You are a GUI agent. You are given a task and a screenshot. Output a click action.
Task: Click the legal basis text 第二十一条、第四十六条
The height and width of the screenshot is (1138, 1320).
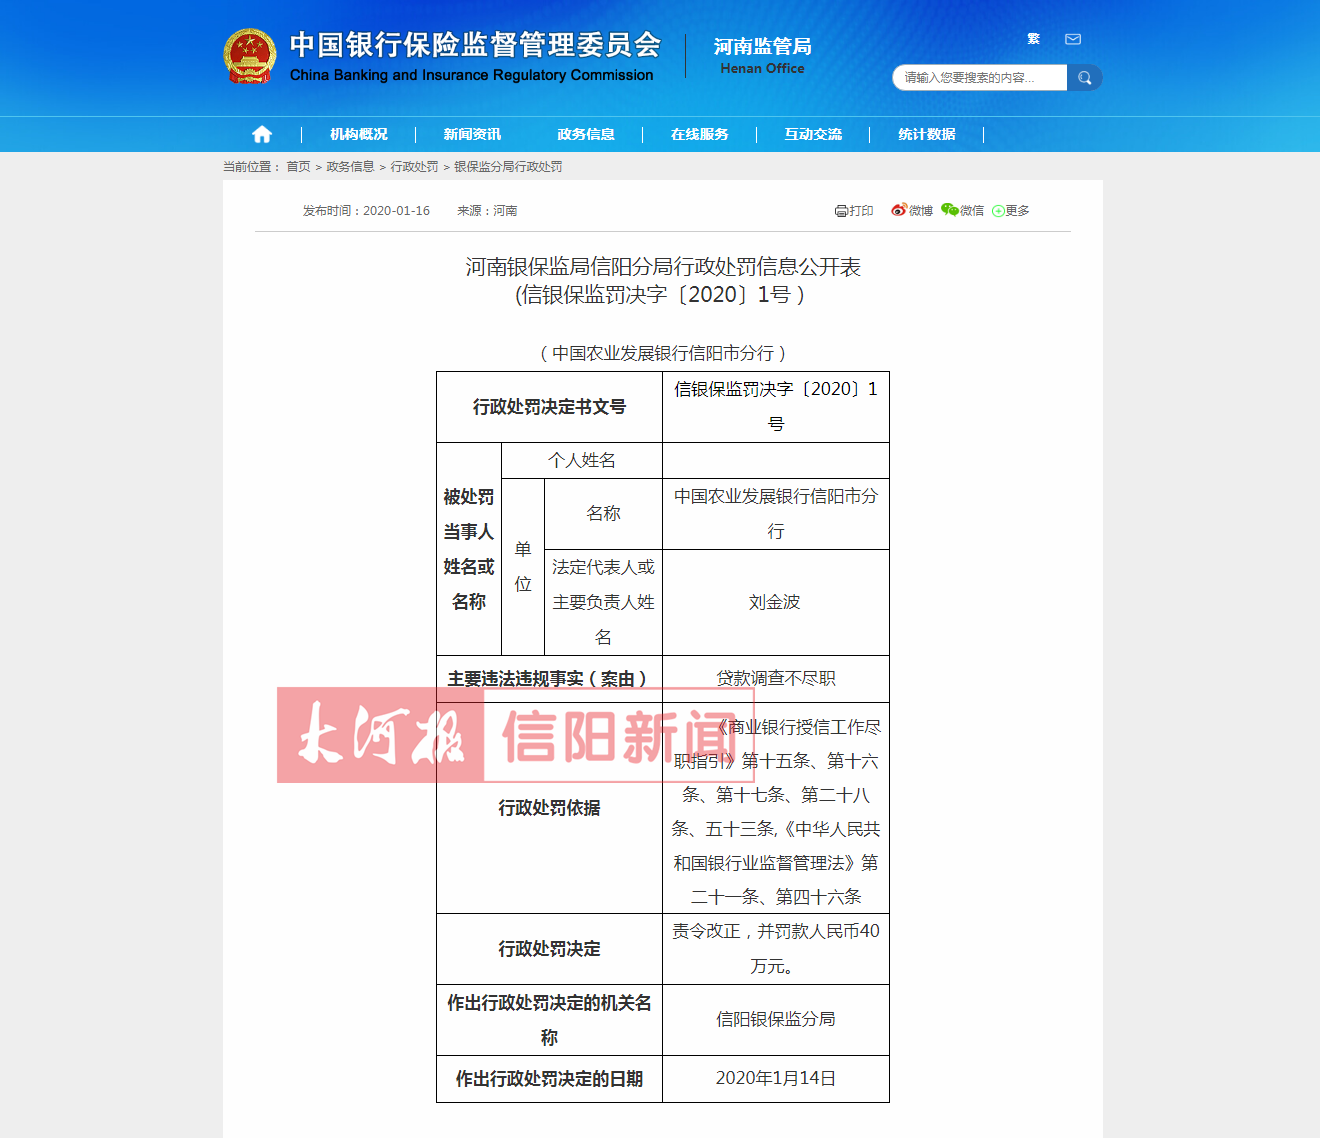[776, 897]
